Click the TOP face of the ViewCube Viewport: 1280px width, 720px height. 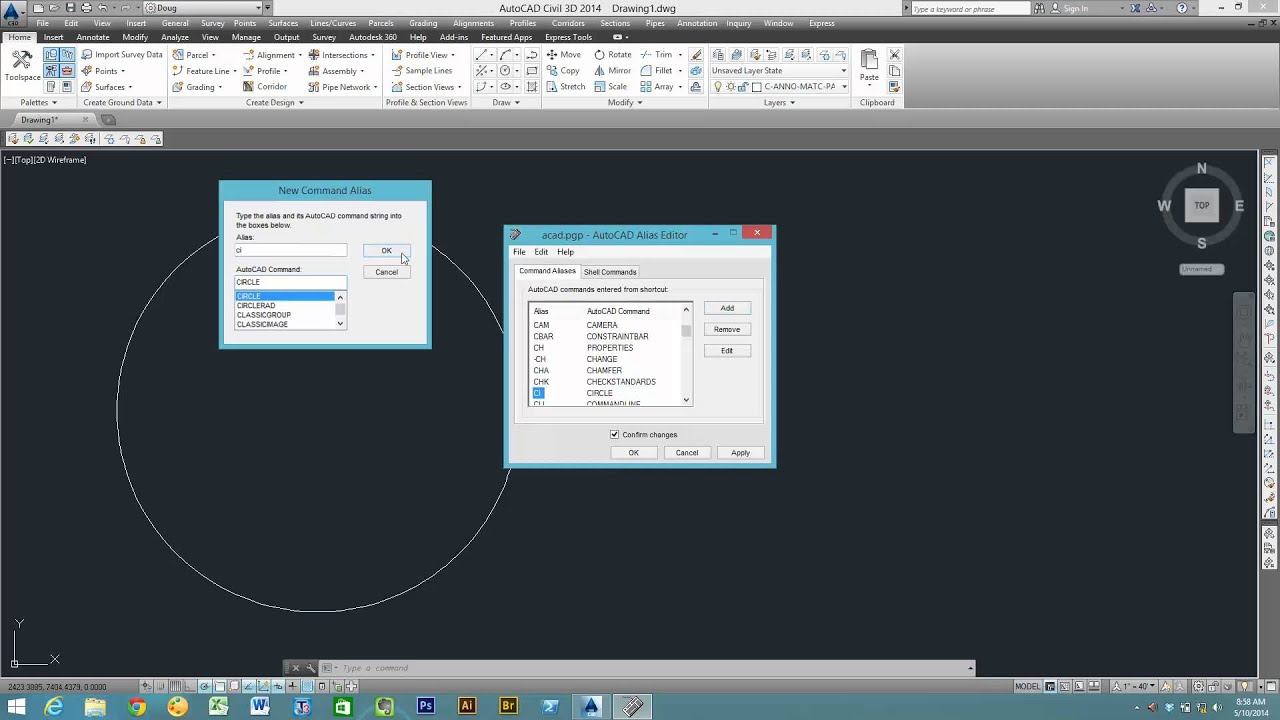[1201, 205]
